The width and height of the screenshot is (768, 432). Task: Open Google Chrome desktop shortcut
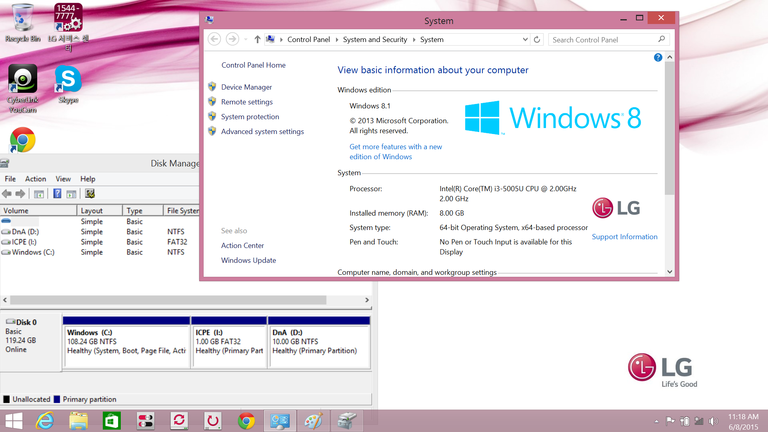23,140
